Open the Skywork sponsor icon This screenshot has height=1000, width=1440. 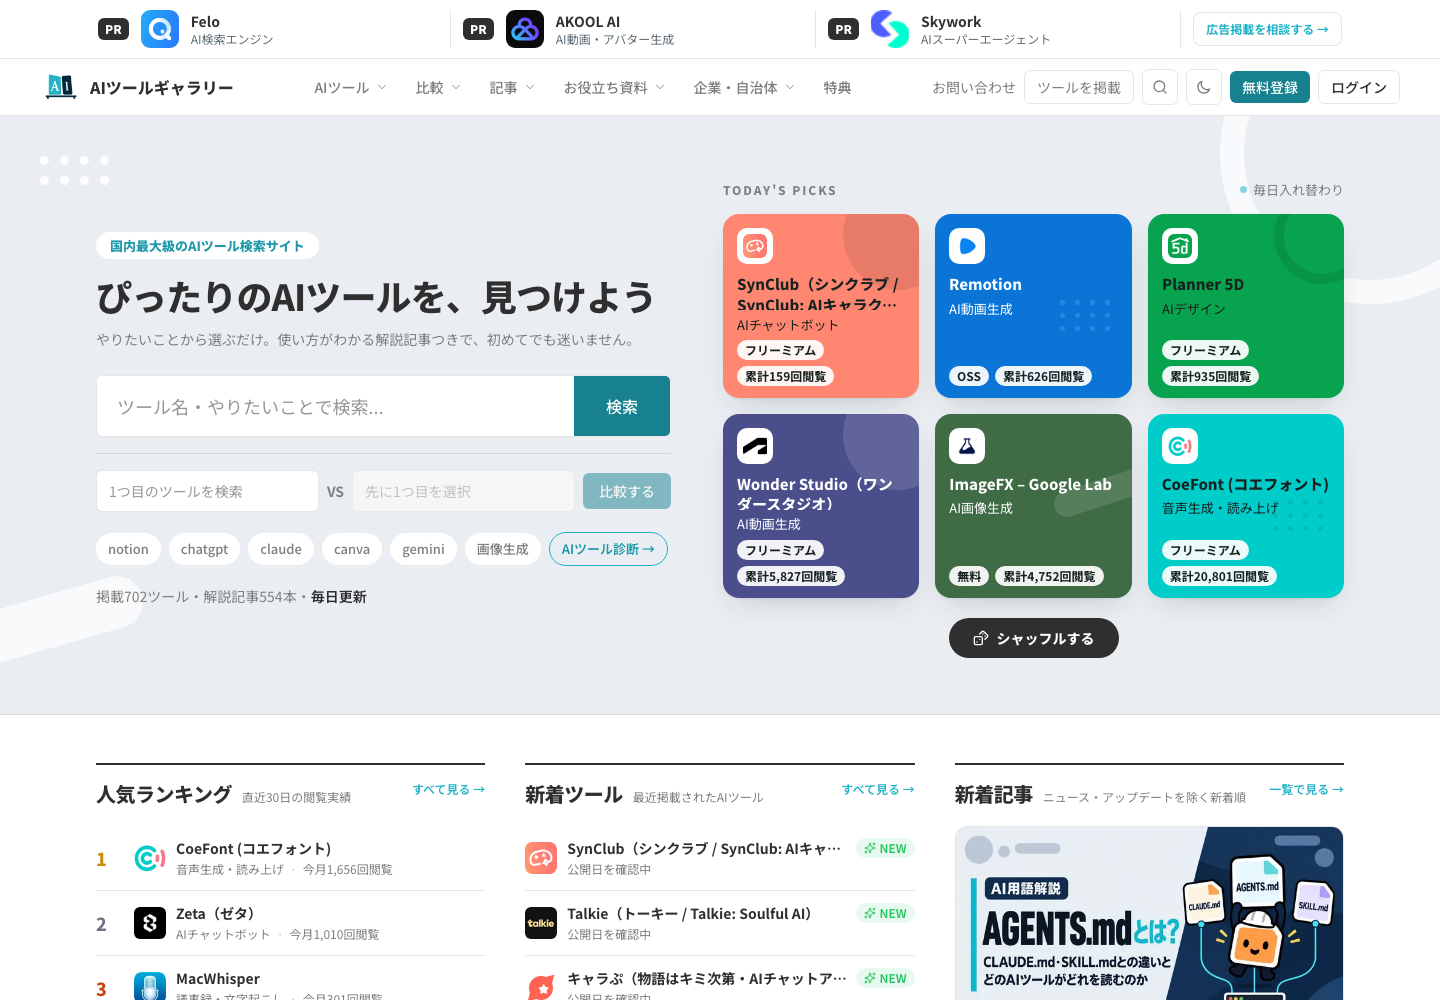pos(890,29)
